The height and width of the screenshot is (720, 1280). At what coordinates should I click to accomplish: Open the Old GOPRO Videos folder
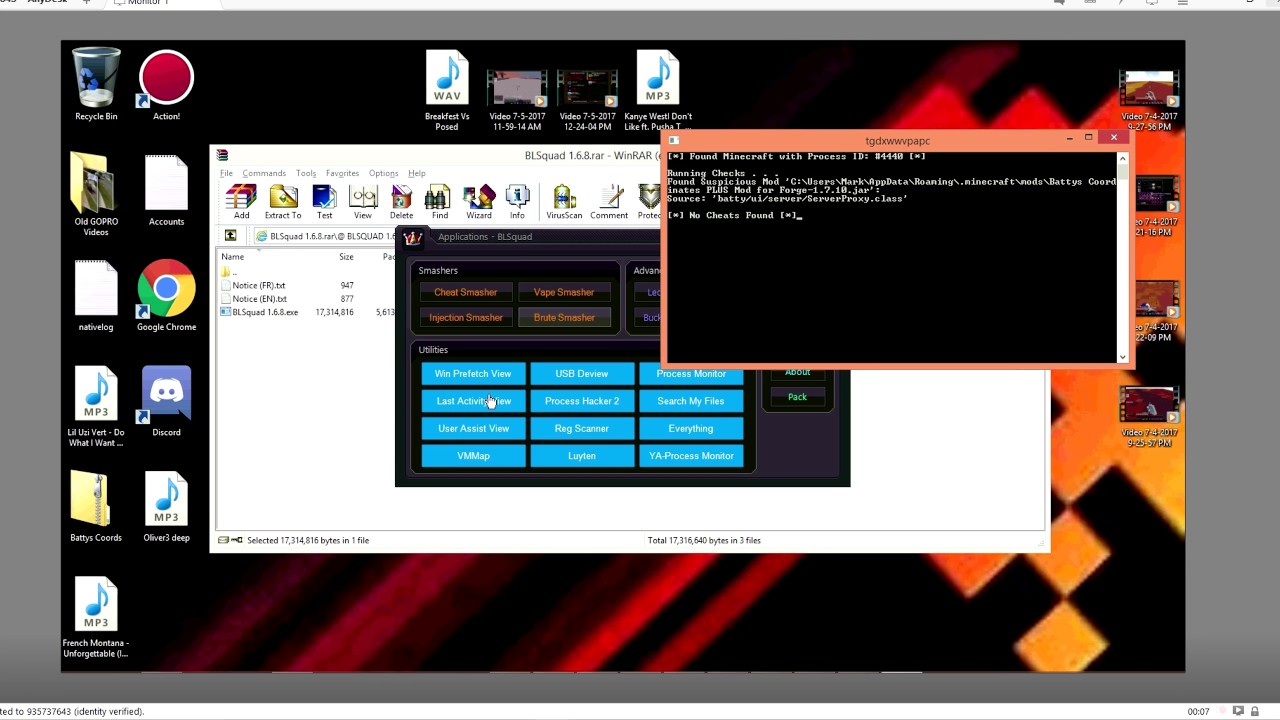coord(96,195)
